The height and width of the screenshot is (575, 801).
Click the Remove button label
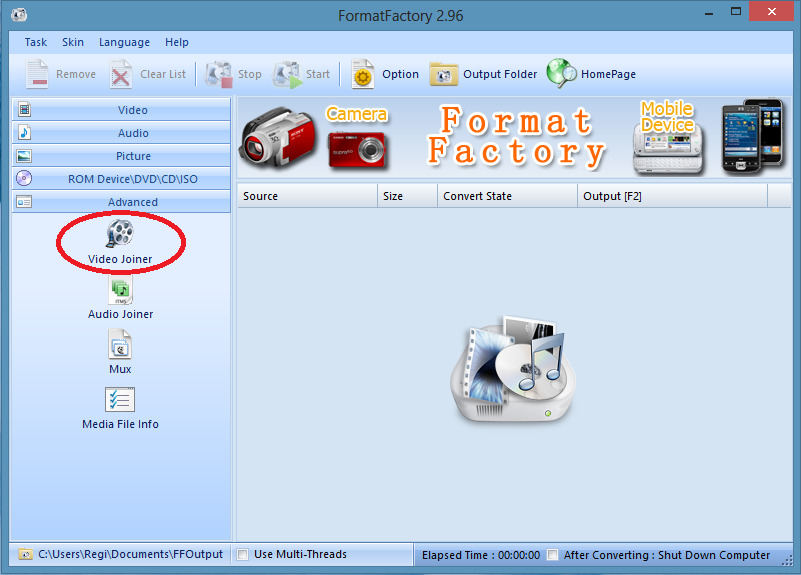pos(76,74)
